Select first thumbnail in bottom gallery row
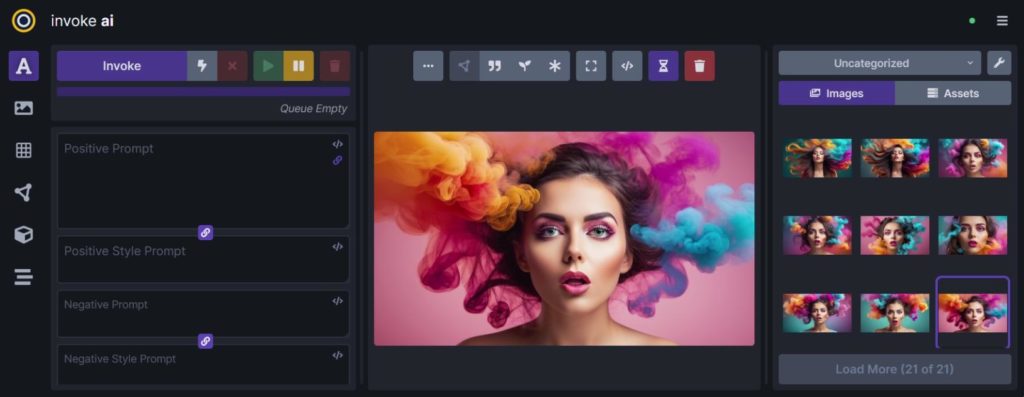Screen dimensions: 1024x397 coord(818,313)
